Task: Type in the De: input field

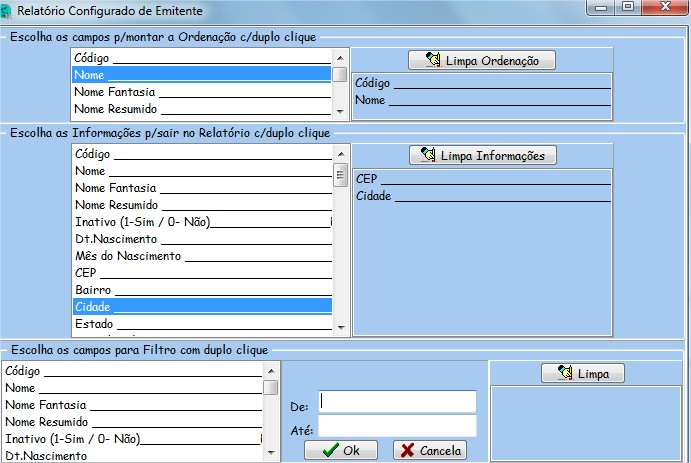Action: coord(397,401)
